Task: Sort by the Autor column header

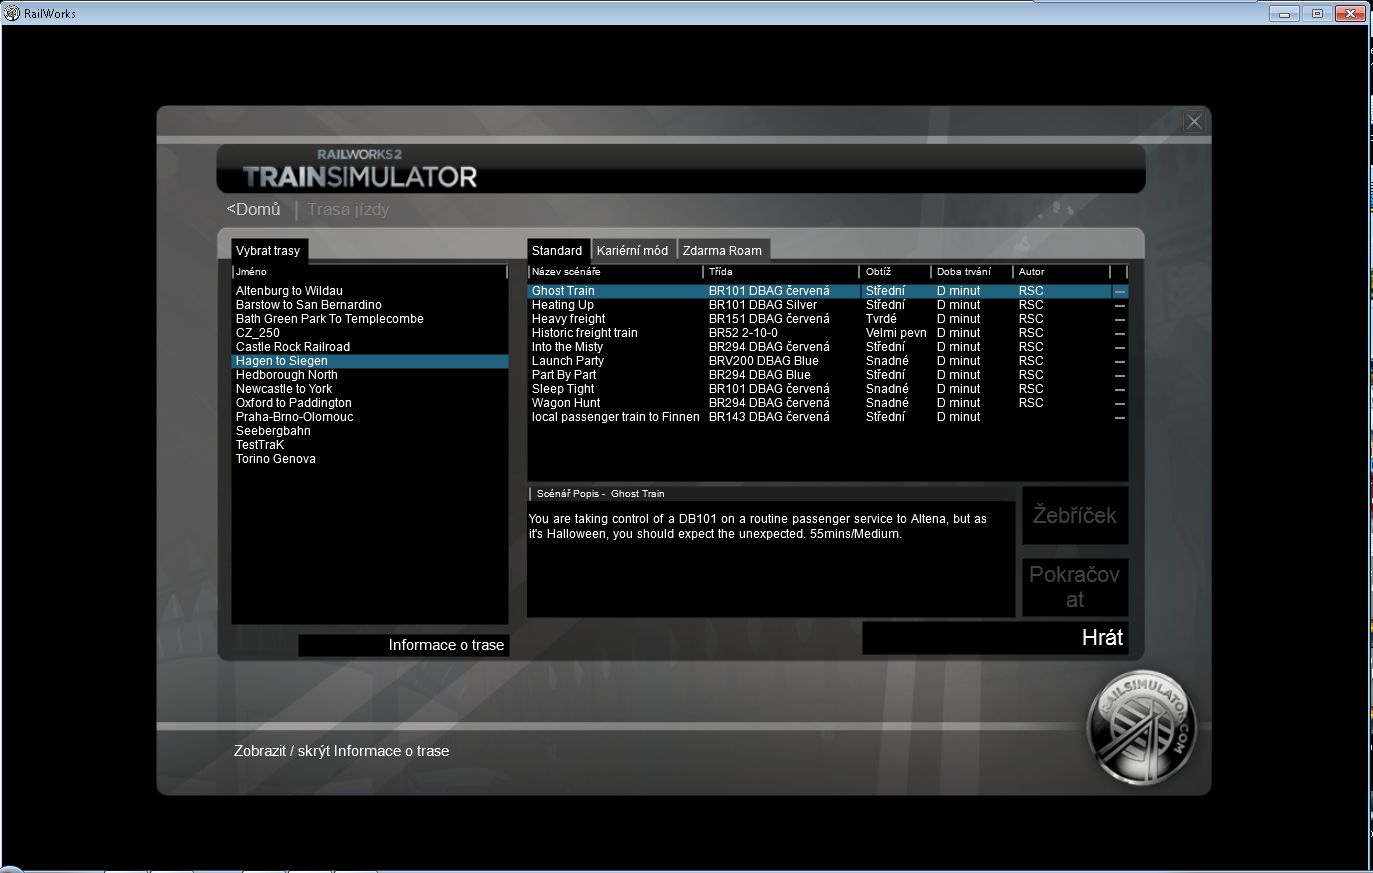Action: 1062,272
